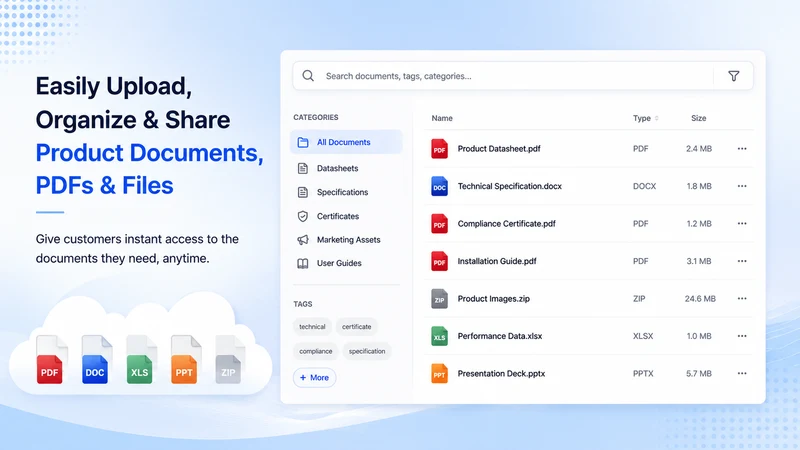This screenshot has height=450, width=800.
Task: Click the large XLS icon in cloud
Action: click(141, 360)
